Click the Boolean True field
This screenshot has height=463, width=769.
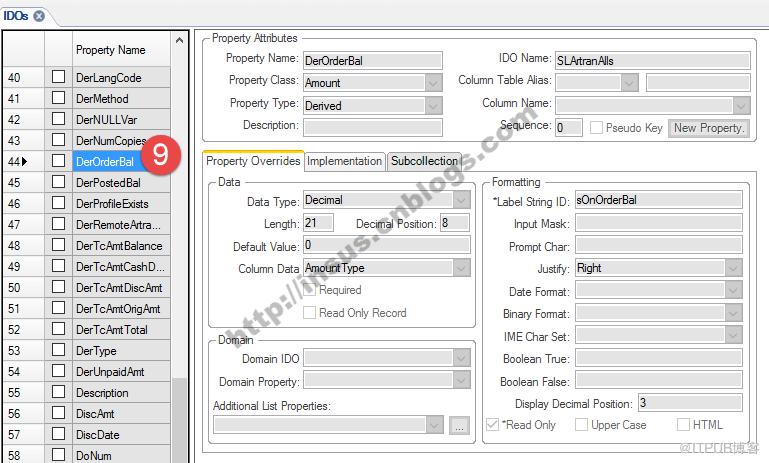(x=659, y=358)
